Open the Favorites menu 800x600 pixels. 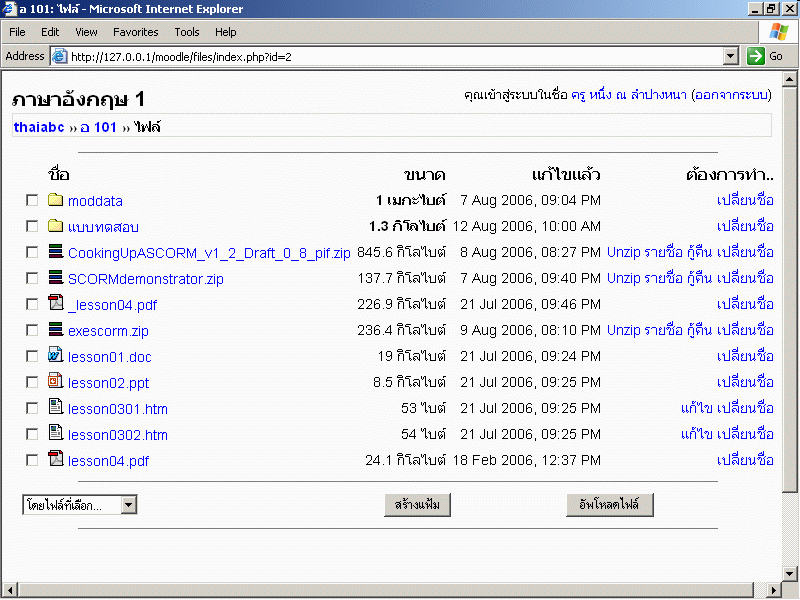pyautogui.click(x=135, y=32)
